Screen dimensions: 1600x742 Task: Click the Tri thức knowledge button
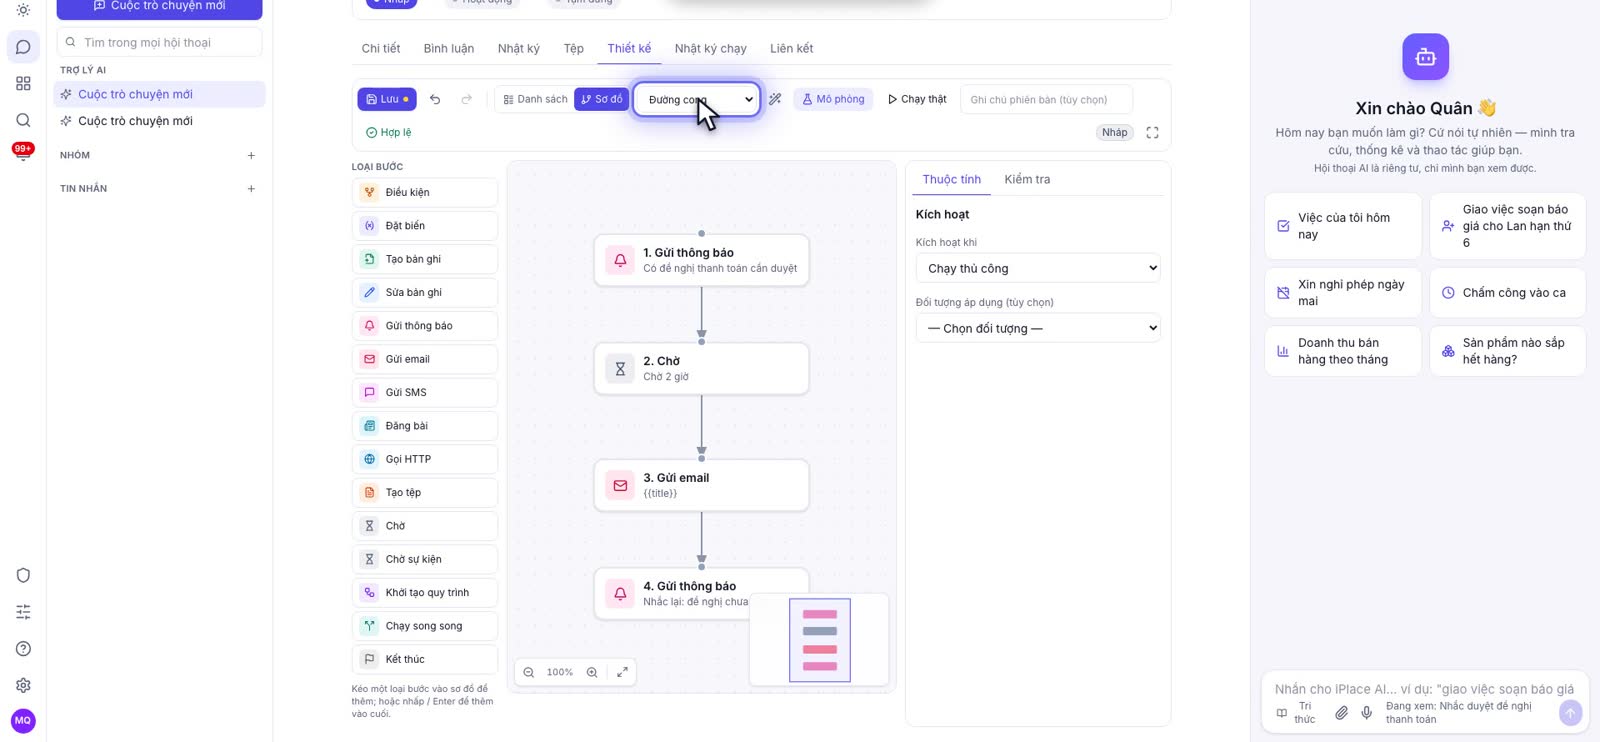[x=1297, y=712]
